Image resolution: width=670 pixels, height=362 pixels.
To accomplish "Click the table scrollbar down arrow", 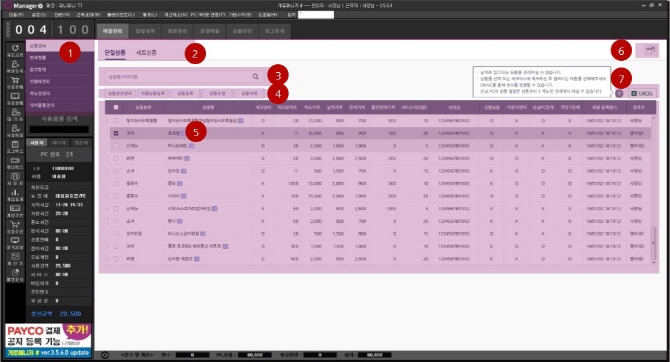I will [653, 262].
